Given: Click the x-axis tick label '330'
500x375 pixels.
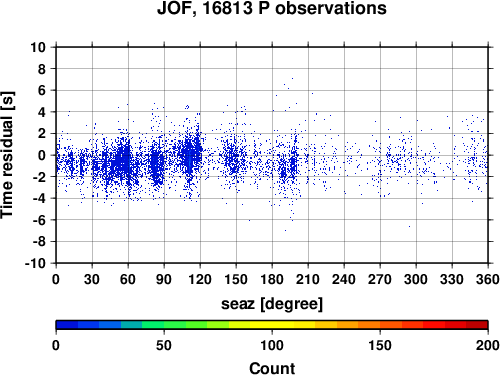Looking at the screenshot, I should click(x=452, y=279).
